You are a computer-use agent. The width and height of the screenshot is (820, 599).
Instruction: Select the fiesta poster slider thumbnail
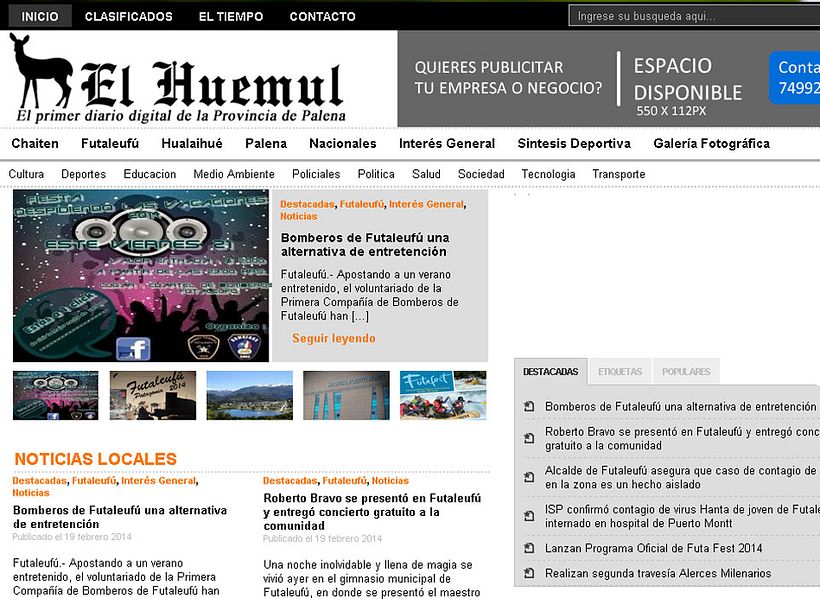55,395
